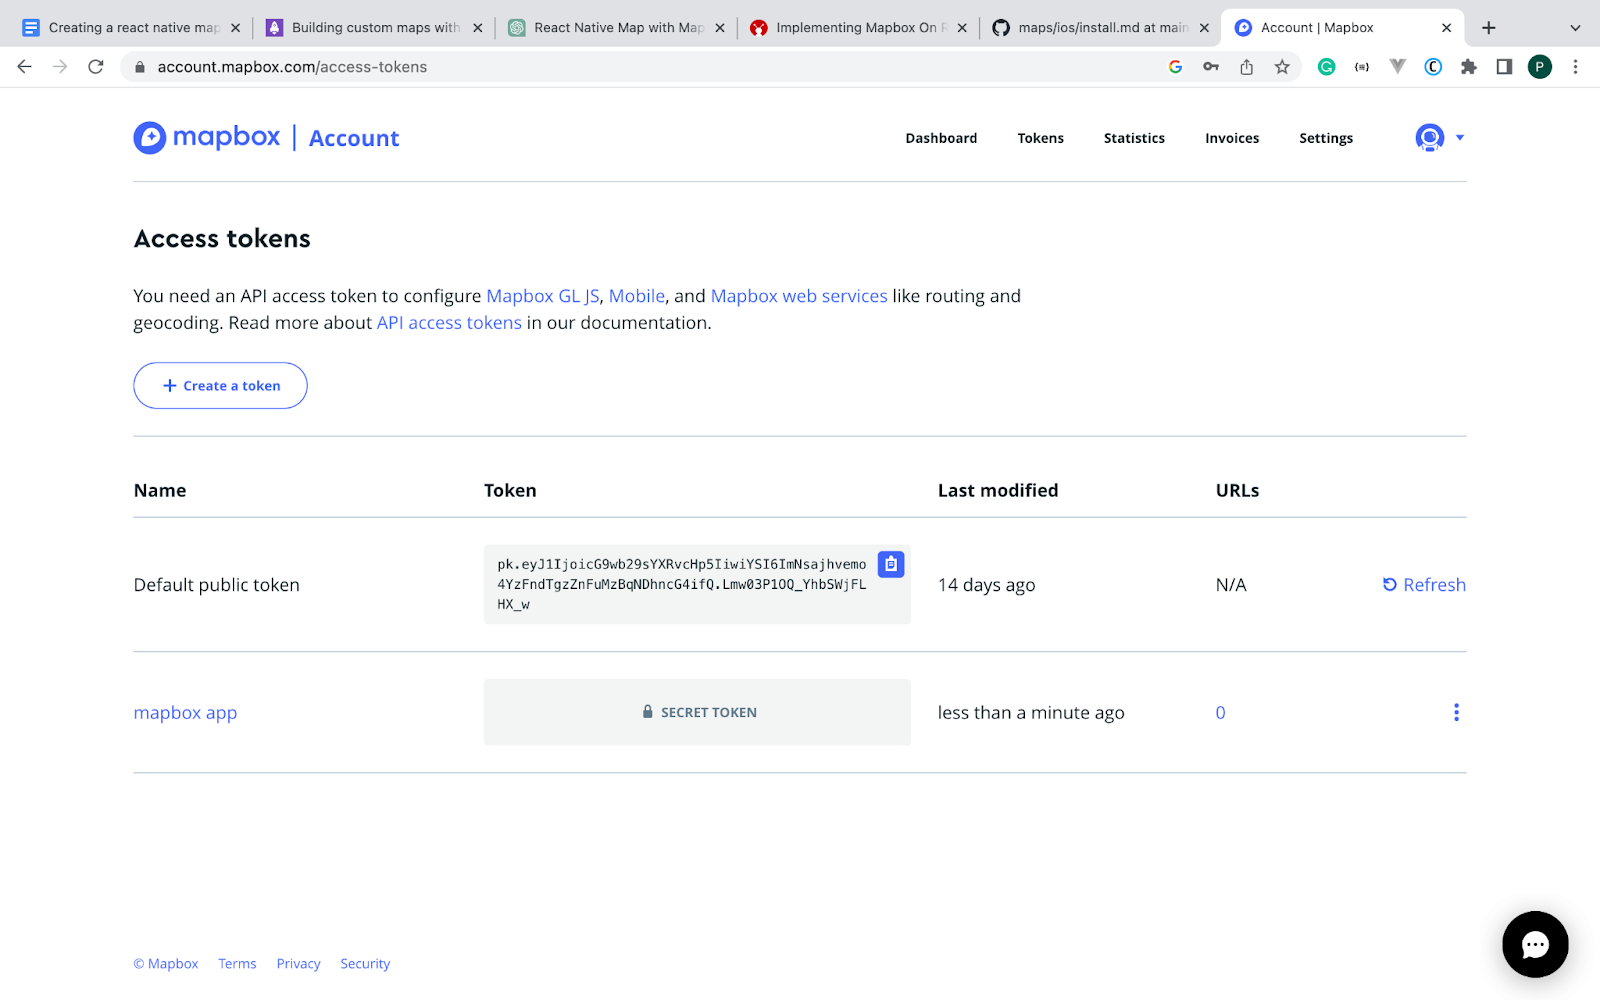The height and width of the screenshot is (1000, 1600).
Task: Open the API access tokens link
Action: click(449, 323)
